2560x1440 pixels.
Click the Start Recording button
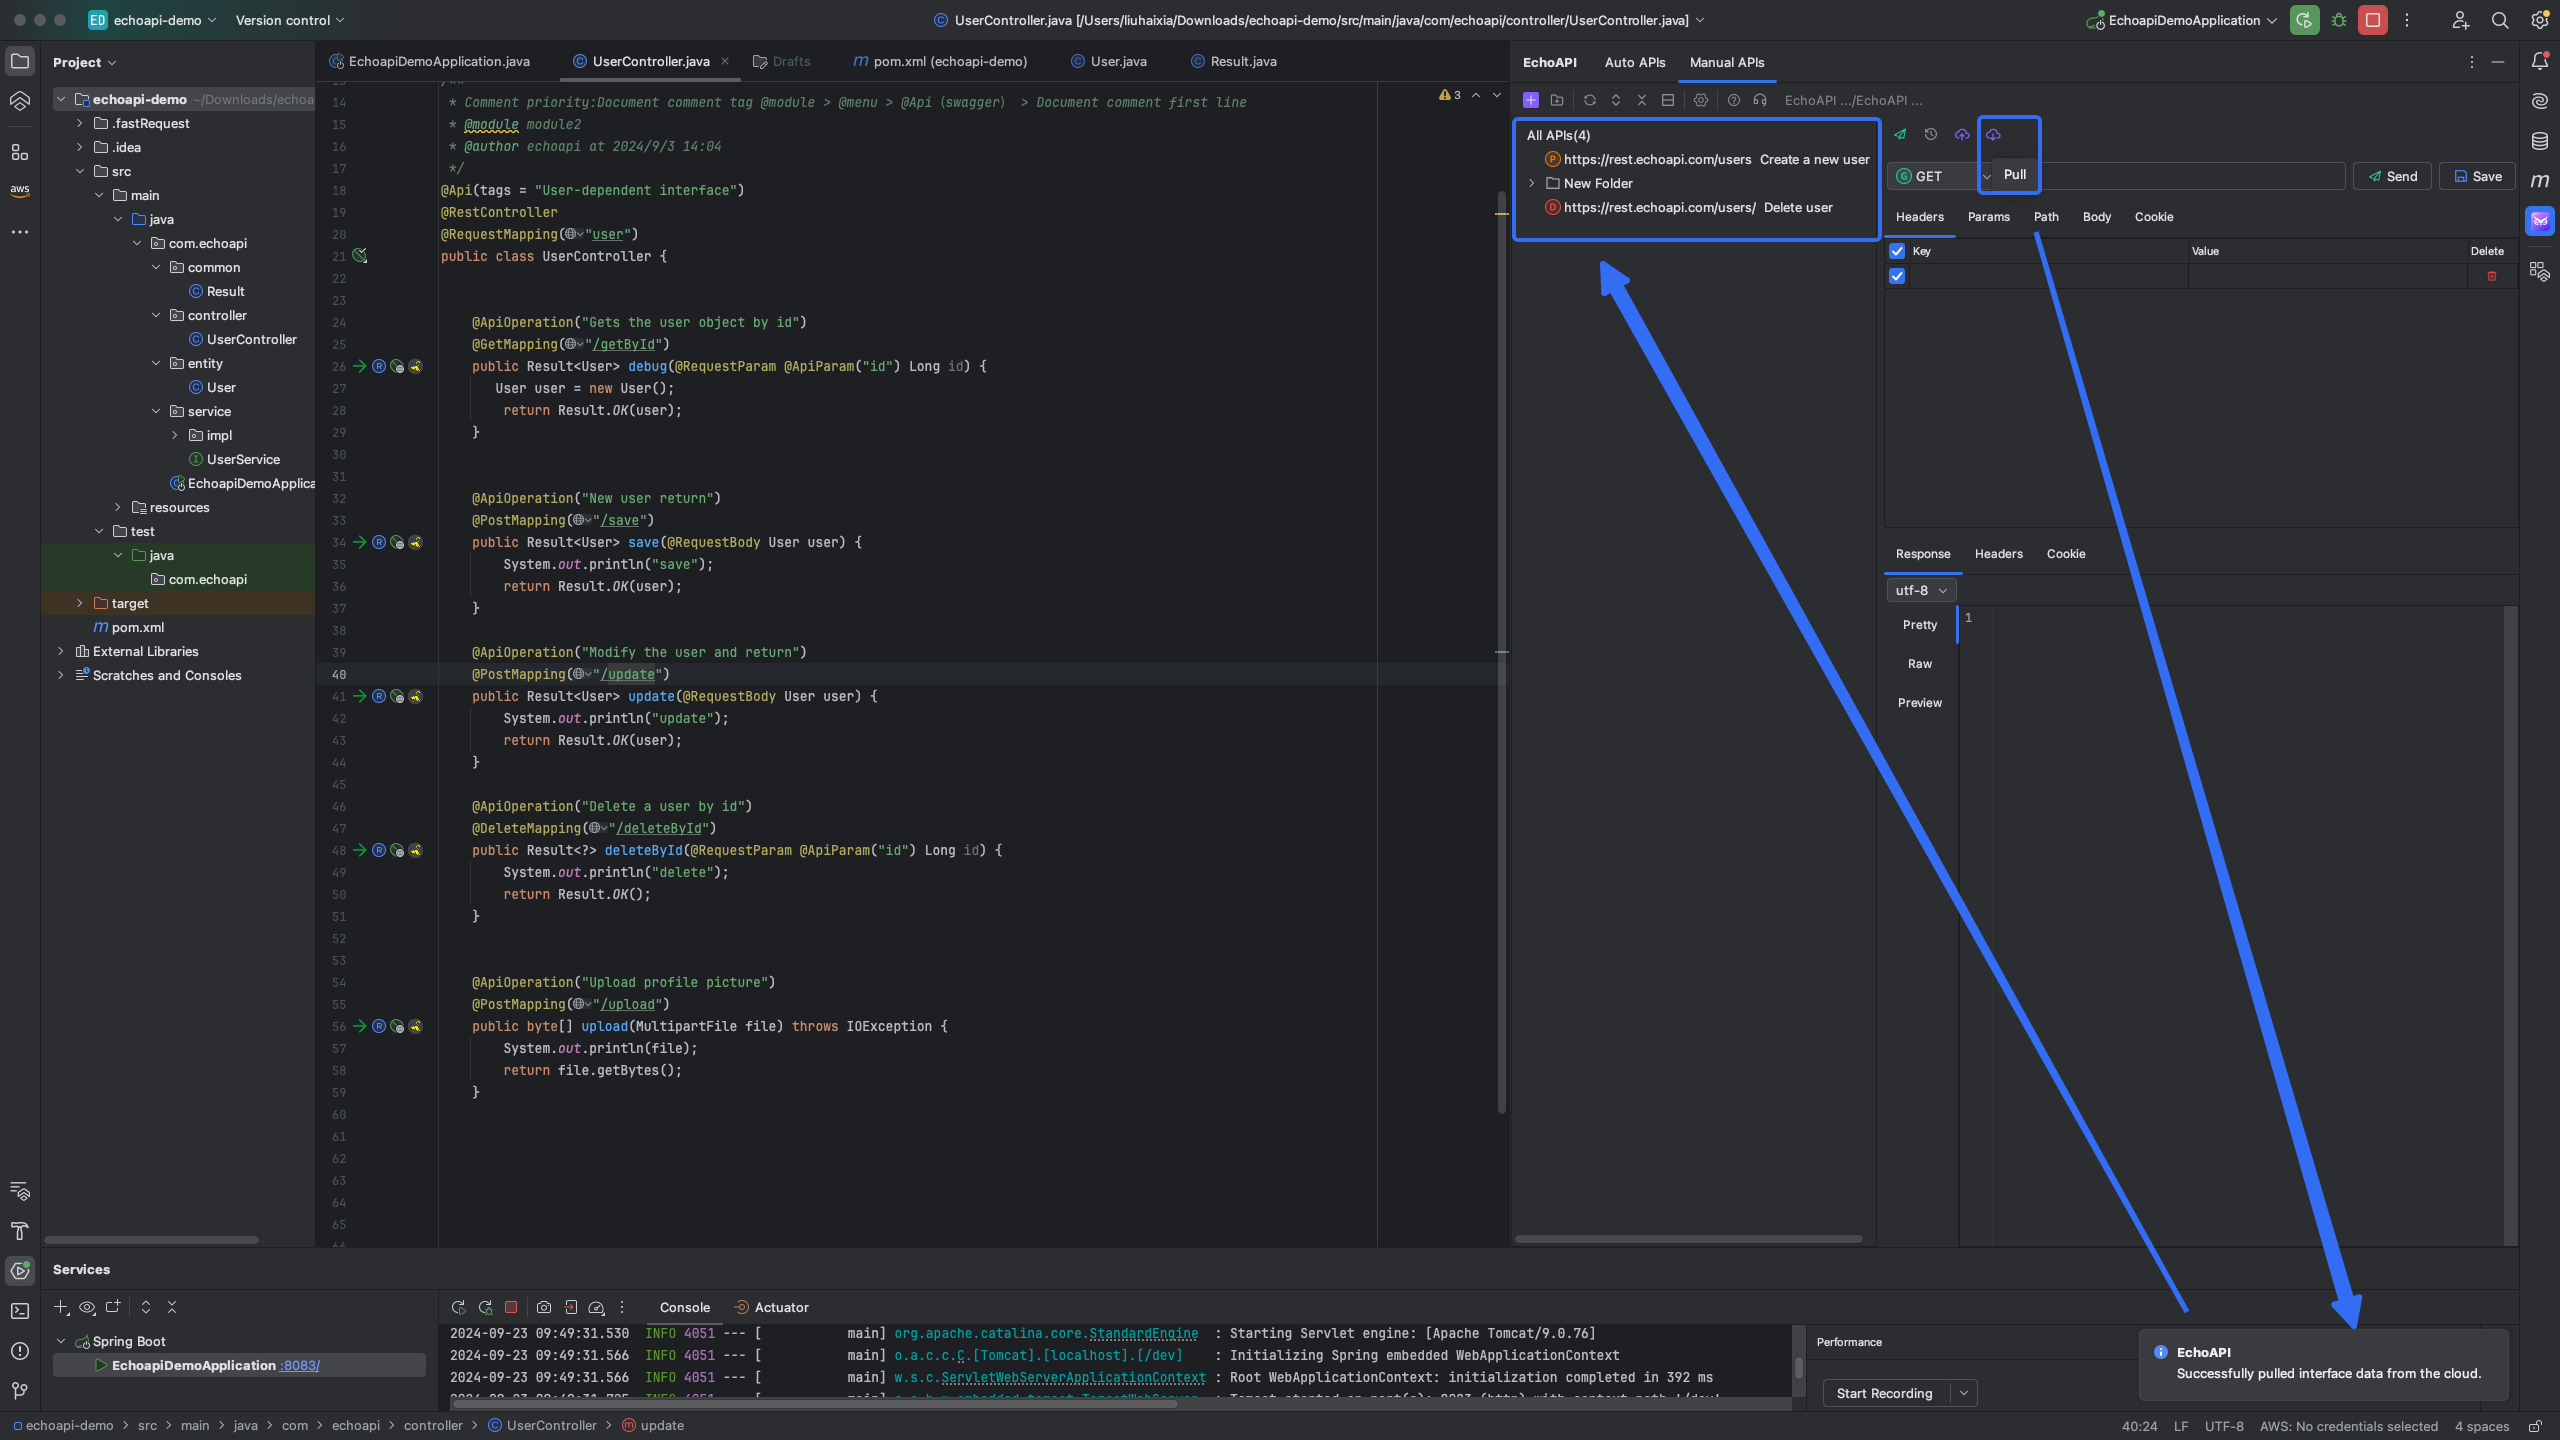pos(1885,1393)
